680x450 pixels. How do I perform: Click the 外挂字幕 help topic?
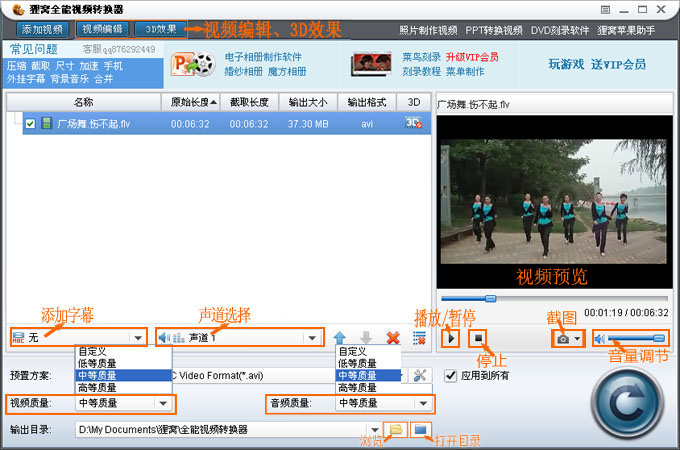click(x=26, y=79)
